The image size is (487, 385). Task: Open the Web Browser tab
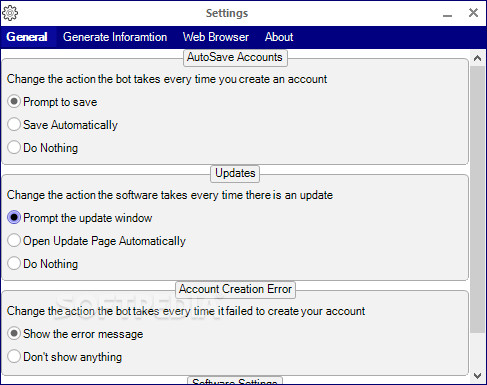216,37
